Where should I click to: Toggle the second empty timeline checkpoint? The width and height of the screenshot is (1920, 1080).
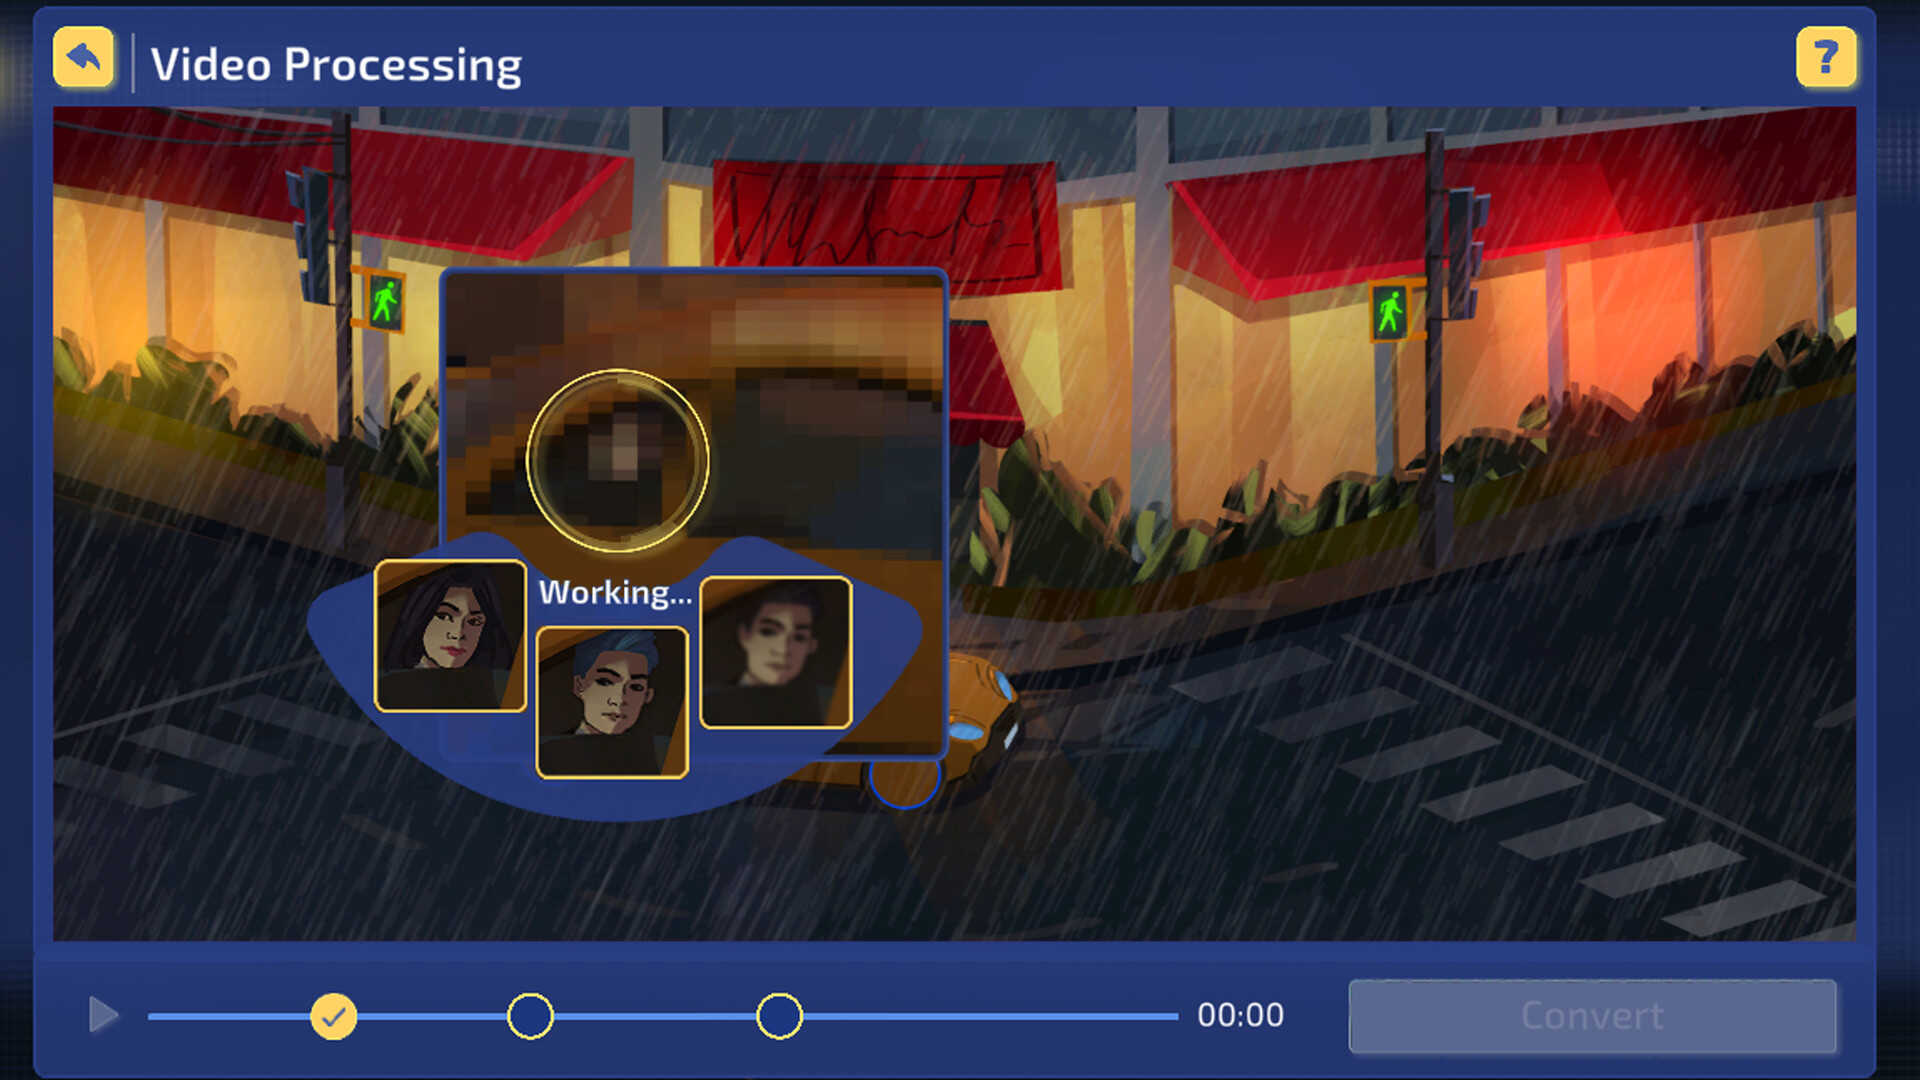click(778, 1014)
